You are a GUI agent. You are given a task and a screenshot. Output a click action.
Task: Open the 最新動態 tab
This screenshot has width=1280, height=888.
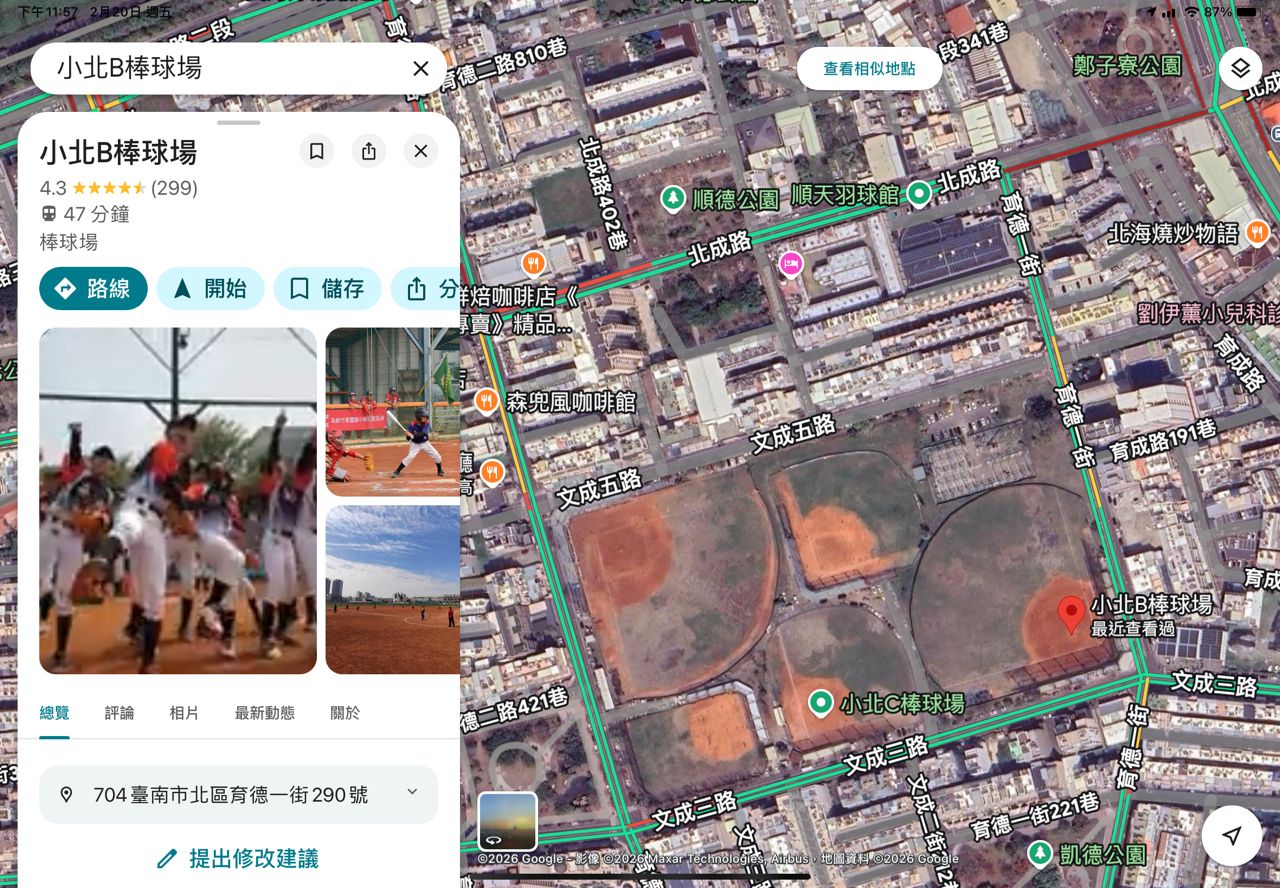tap(264, 713)
